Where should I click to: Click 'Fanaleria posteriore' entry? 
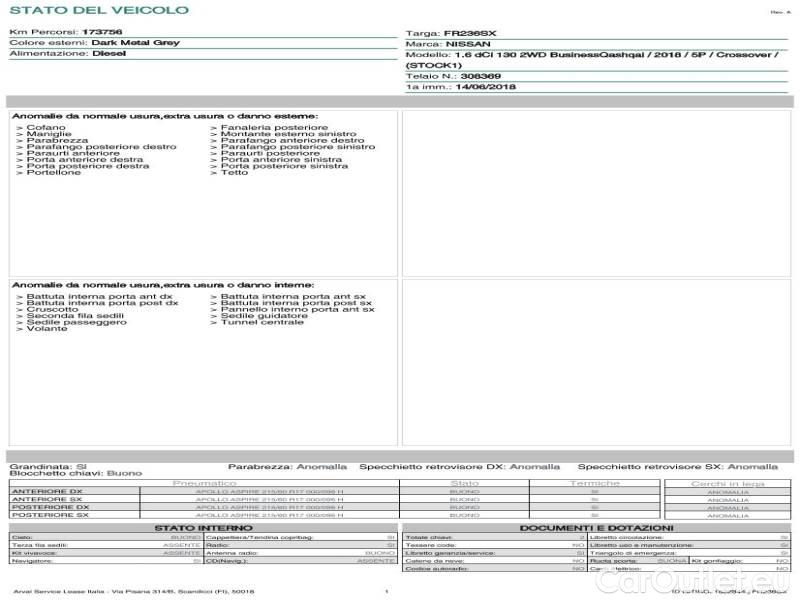pos(274,127)
